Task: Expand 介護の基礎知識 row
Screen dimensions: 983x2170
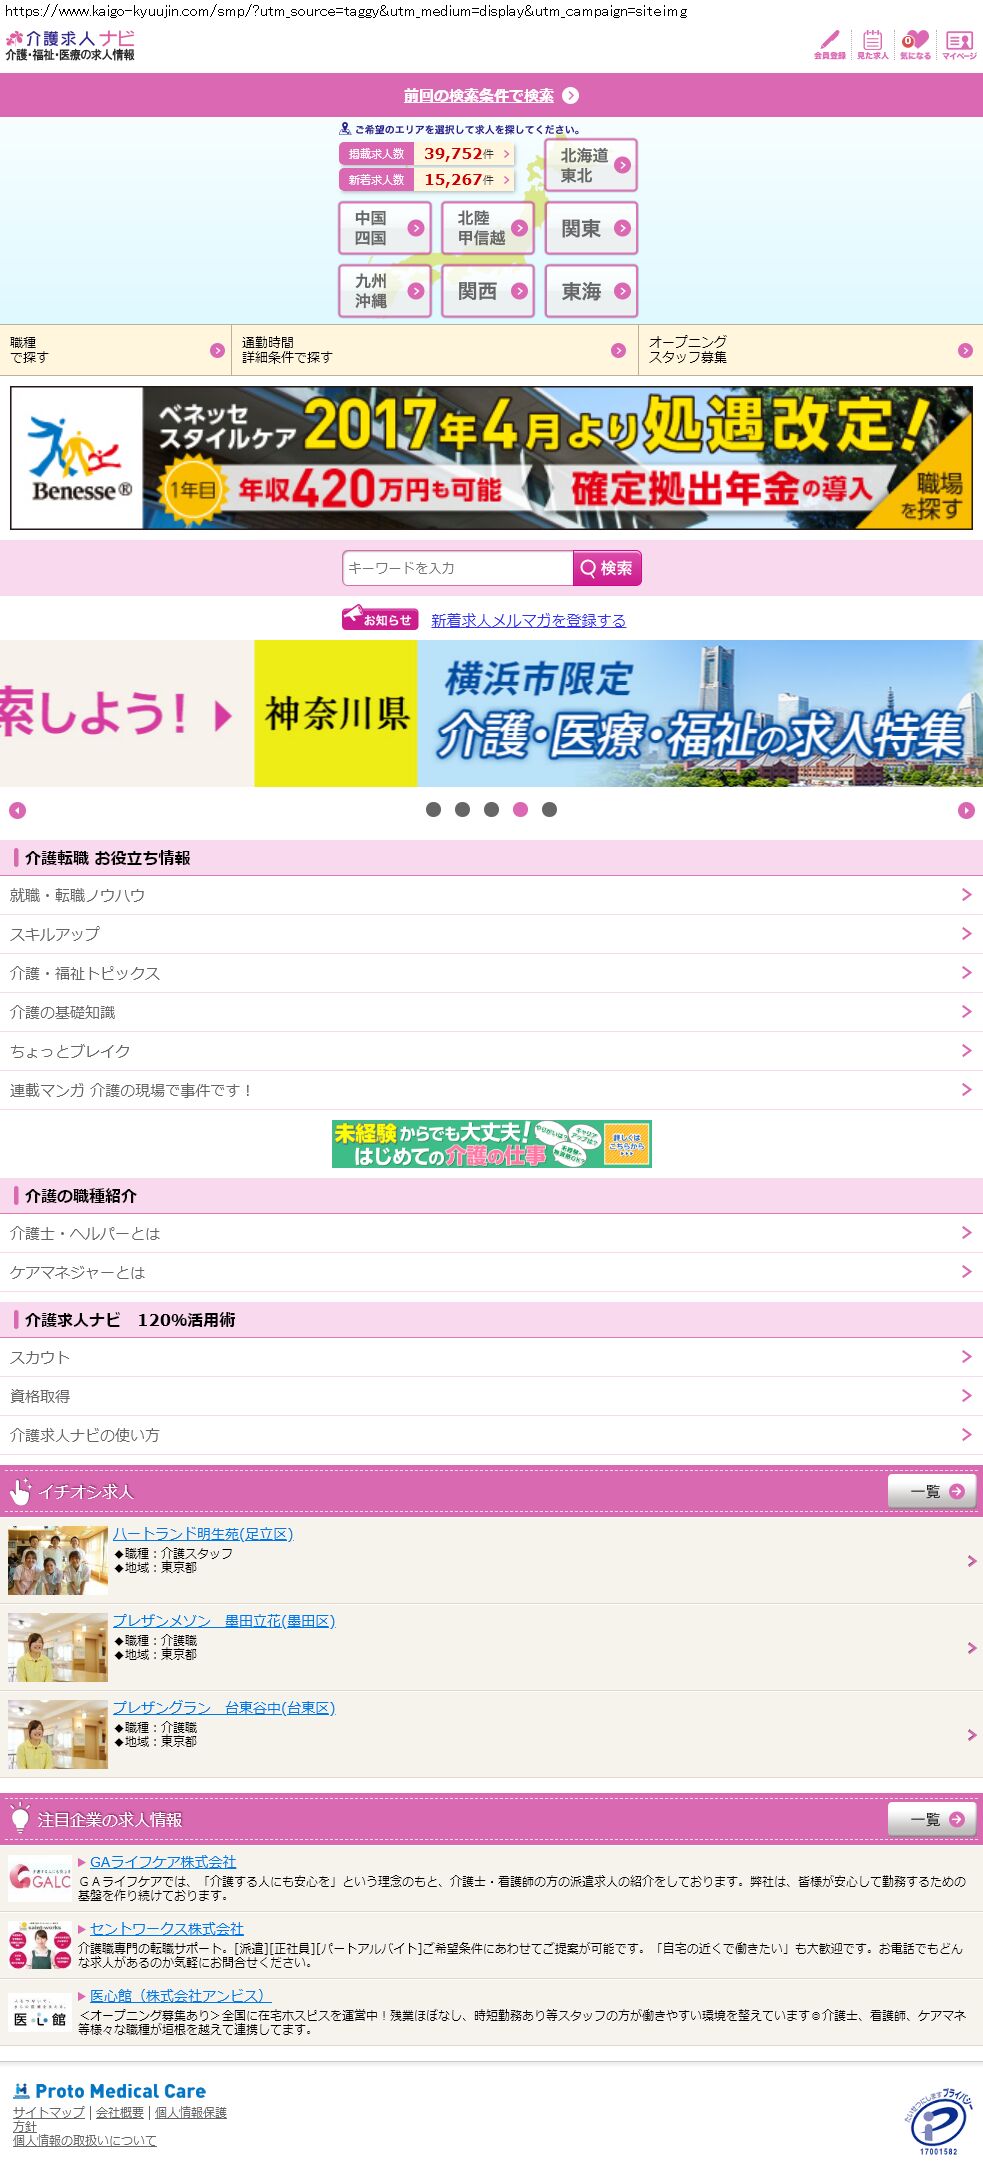Action: tap(491, 1012)
